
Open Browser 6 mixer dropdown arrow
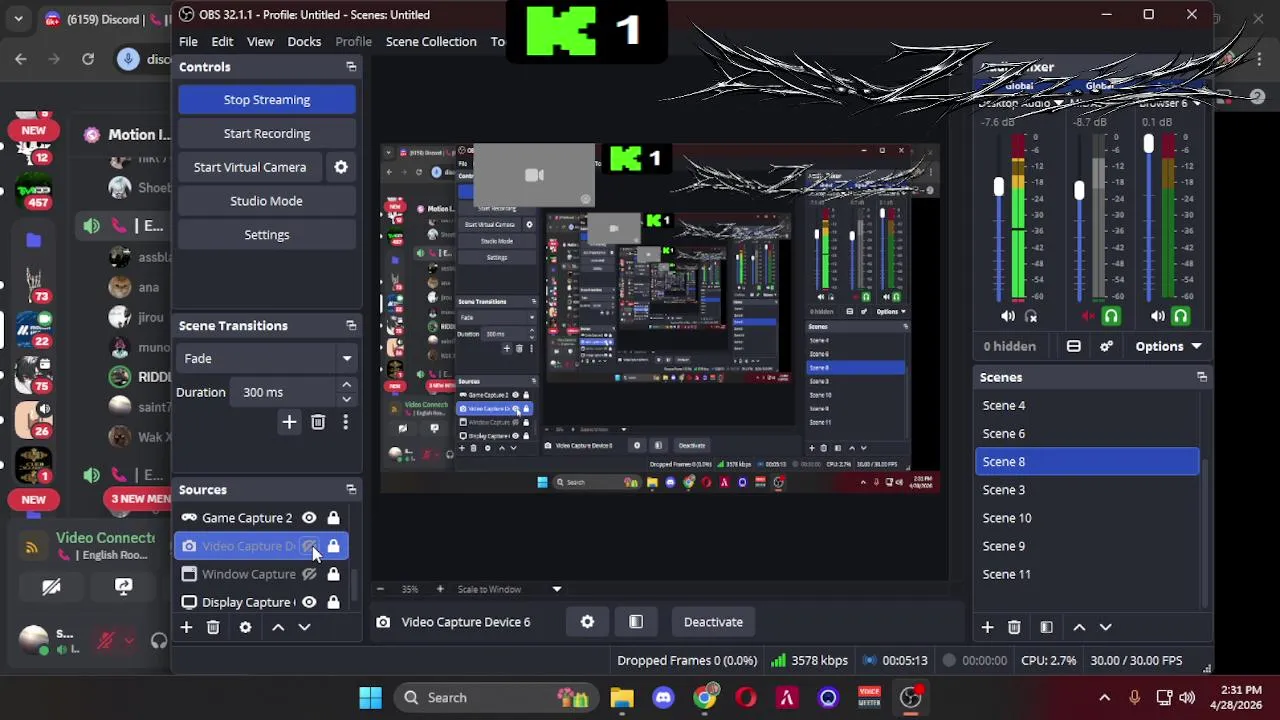1196,103
